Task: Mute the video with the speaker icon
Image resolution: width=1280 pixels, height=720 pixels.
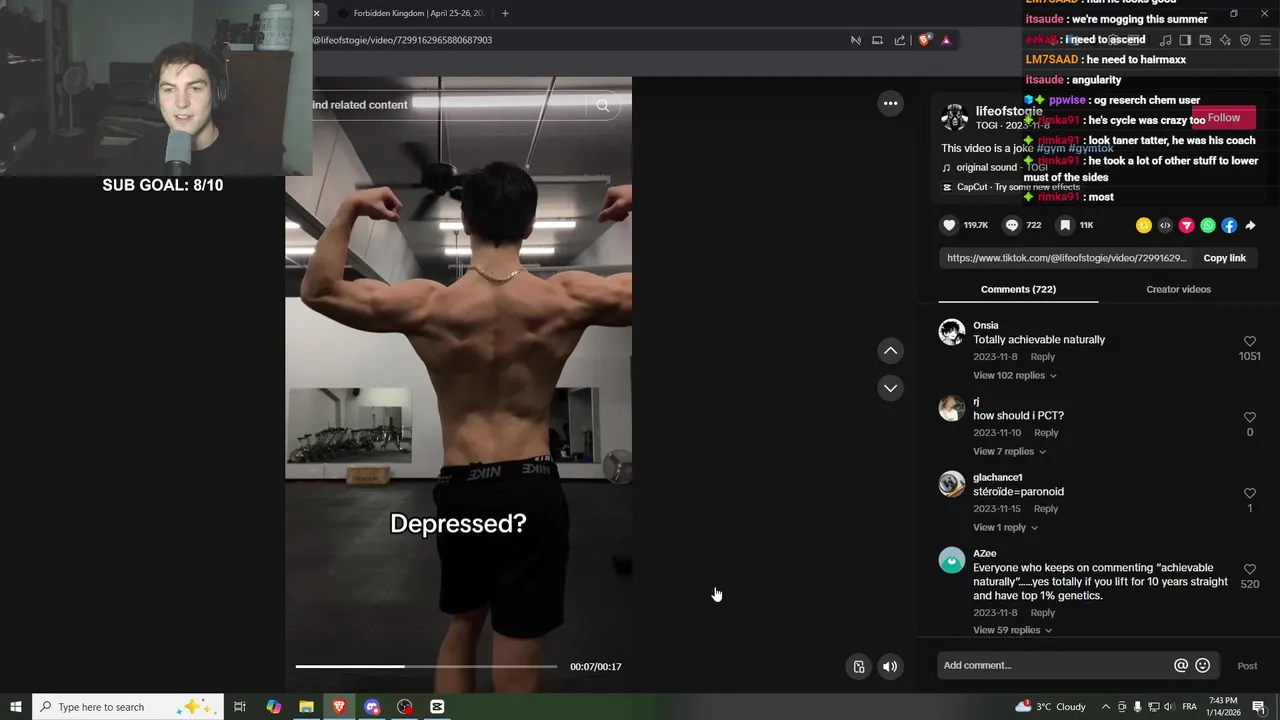Action: tap(890, 667)
